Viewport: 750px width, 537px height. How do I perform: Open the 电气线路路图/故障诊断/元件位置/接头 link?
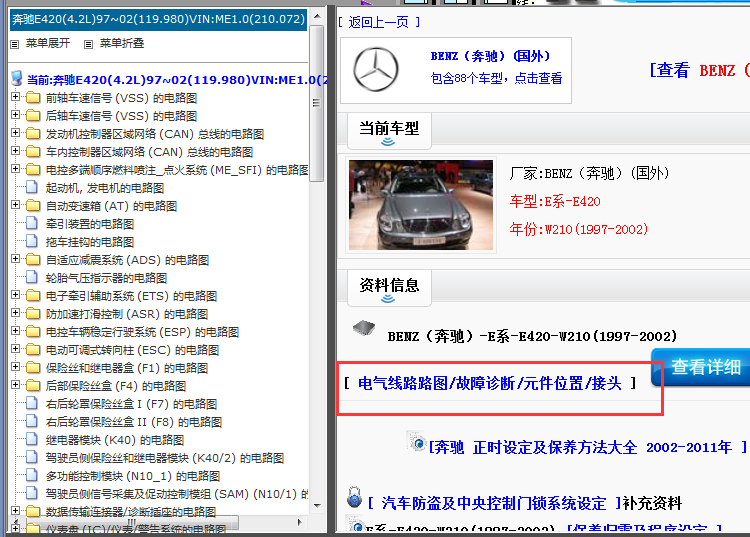coord(490,384)
